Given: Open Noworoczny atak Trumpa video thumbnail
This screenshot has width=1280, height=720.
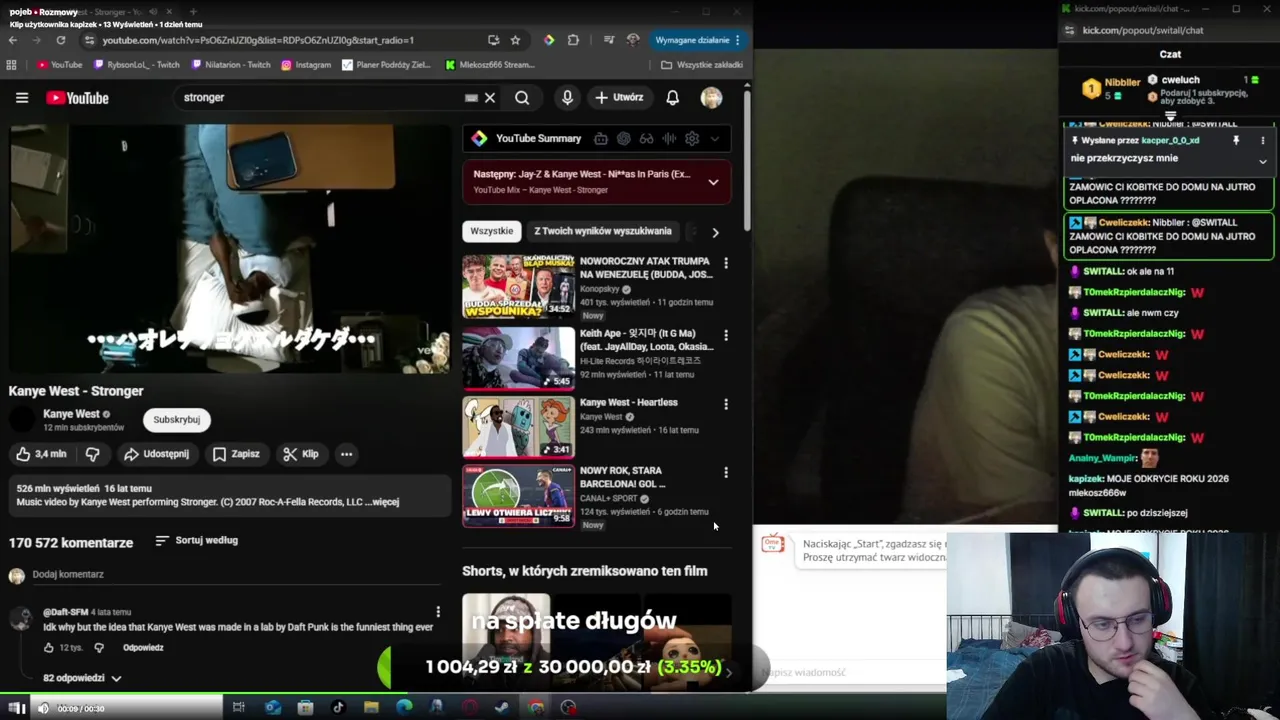Looking at the screenshot, I should coord(518,286).
